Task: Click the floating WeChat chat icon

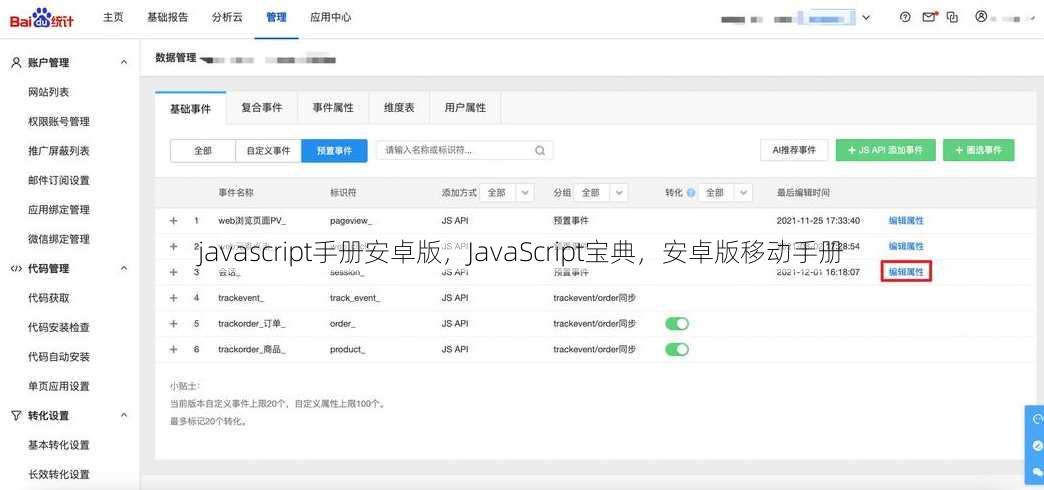Action: (x=1036, y=471)
